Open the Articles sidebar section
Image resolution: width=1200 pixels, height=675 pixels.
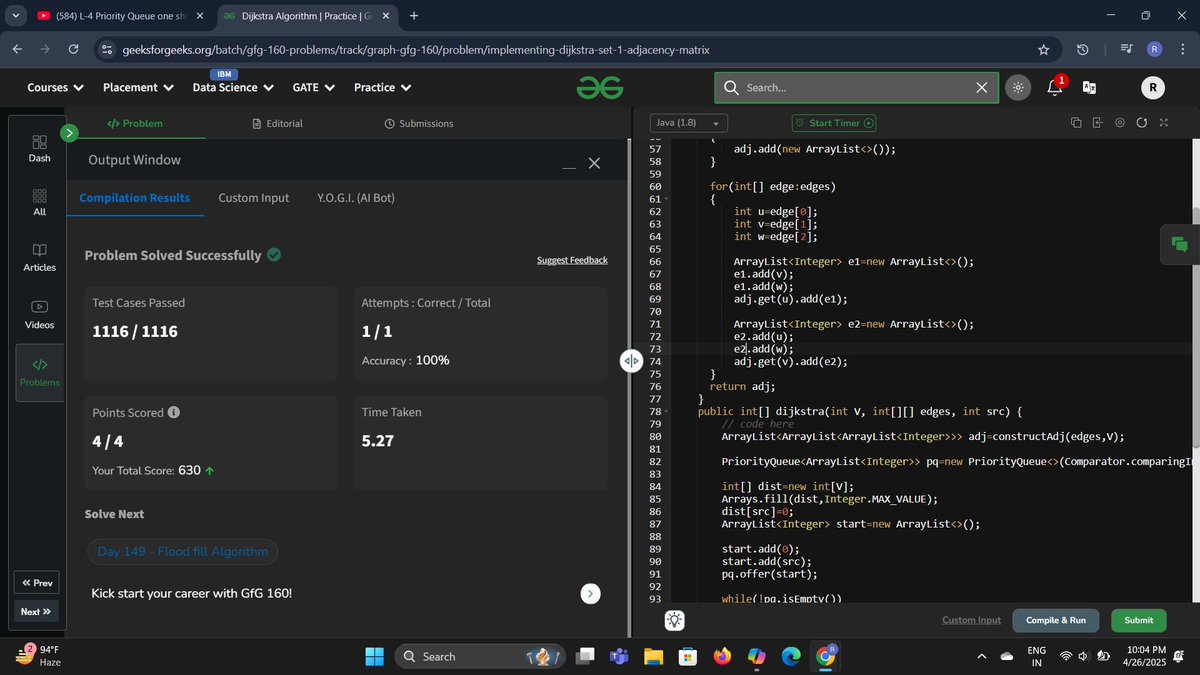(x=39, y=257)
